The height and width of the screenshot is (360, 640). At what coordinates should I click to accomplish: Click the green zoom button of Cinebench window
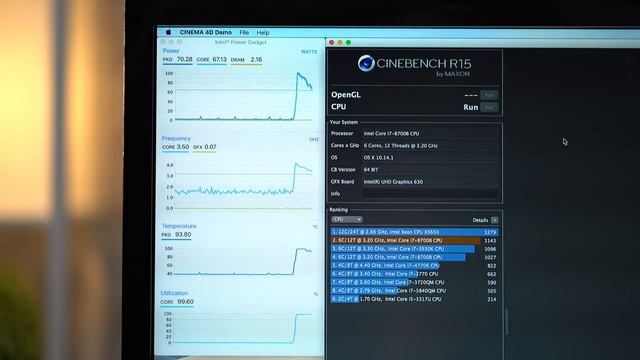point(348,42)
